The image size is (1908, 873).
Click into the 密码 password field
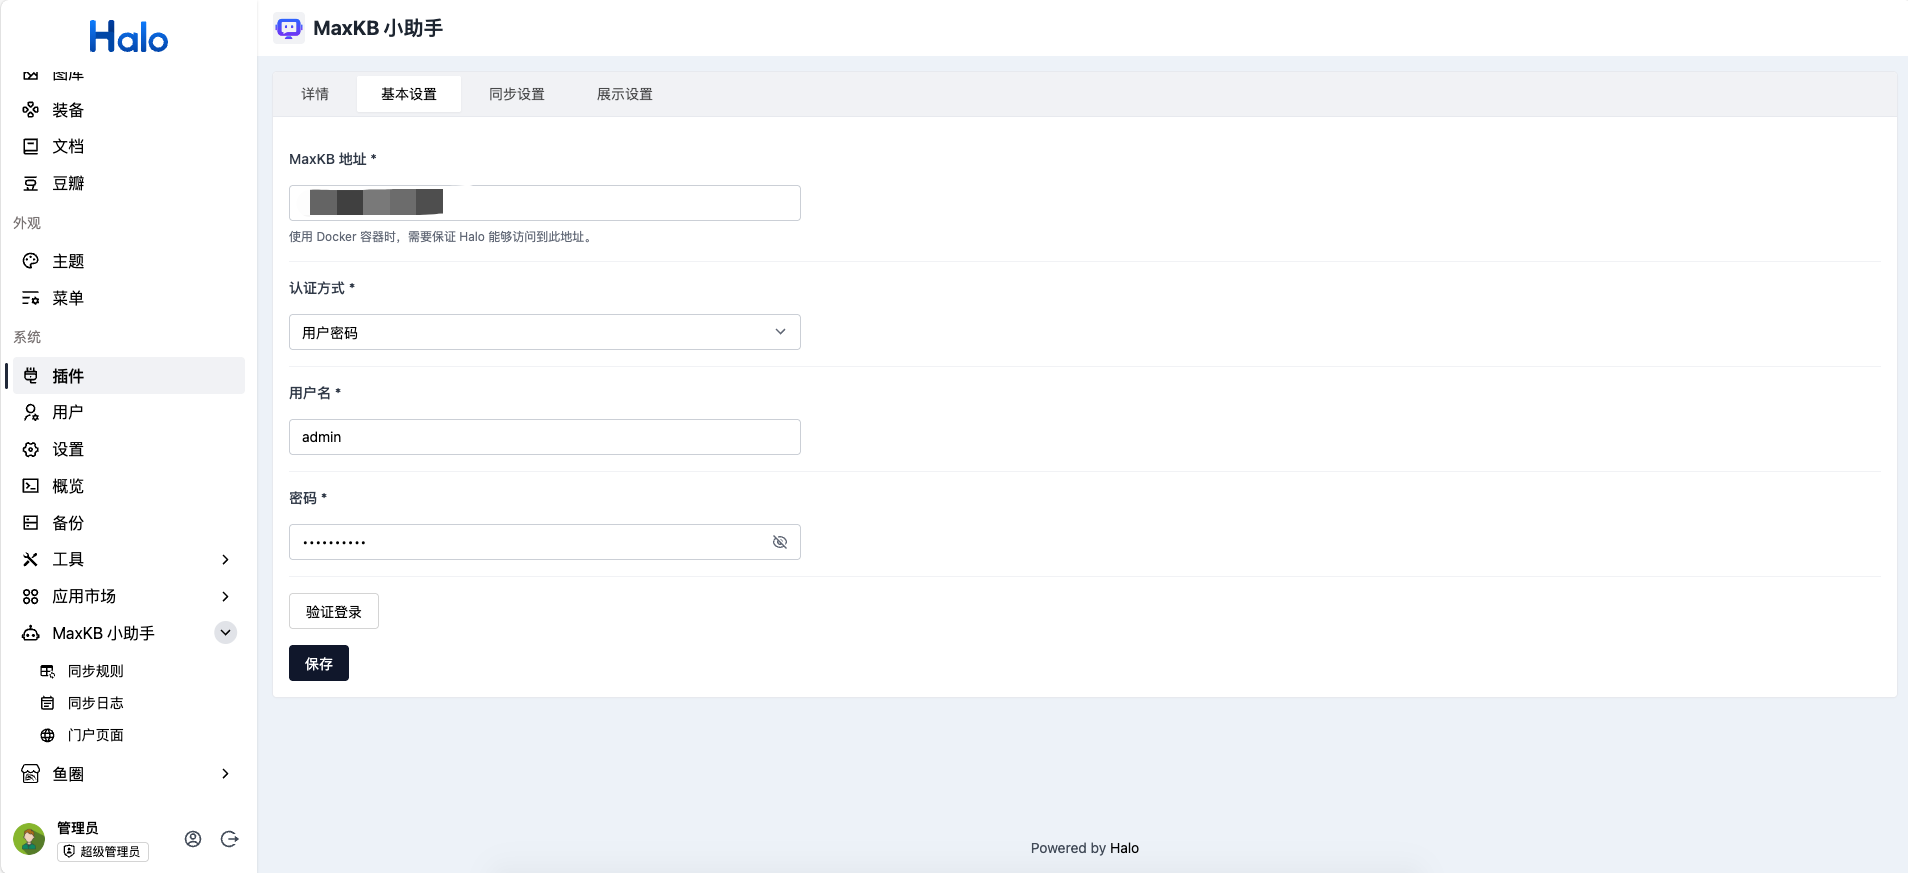pyautogui.click(x=545, y=542)
